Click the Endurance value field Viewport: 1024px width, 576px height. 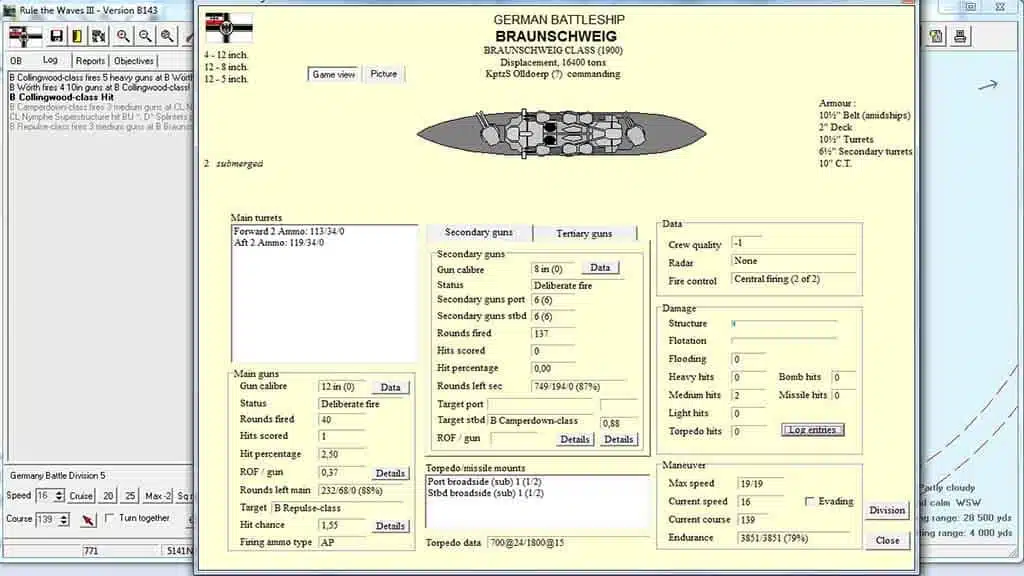pyautogui.click(x=794, y=539)
